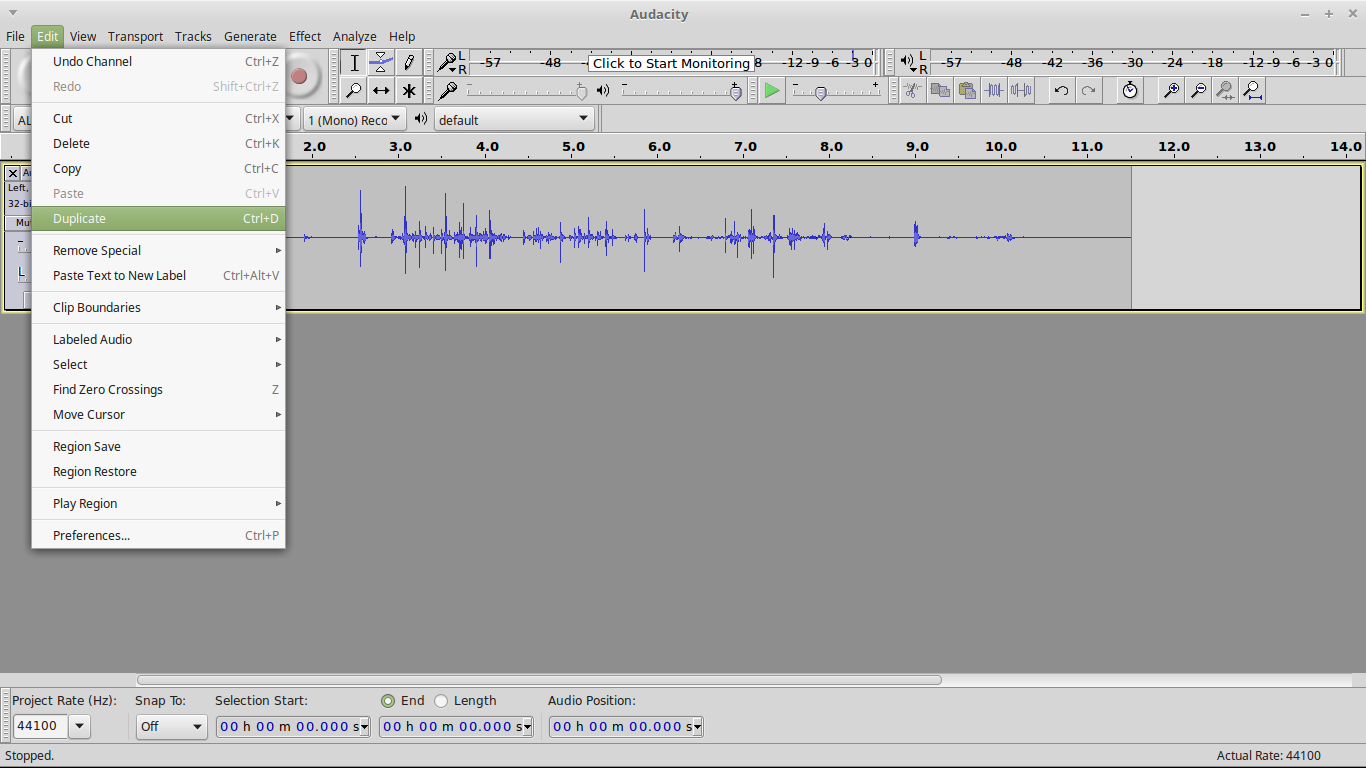This screenshot has height=768, width=1366.
Task: Click the Fit Selection zoom icon
Action: (1225, 91)
